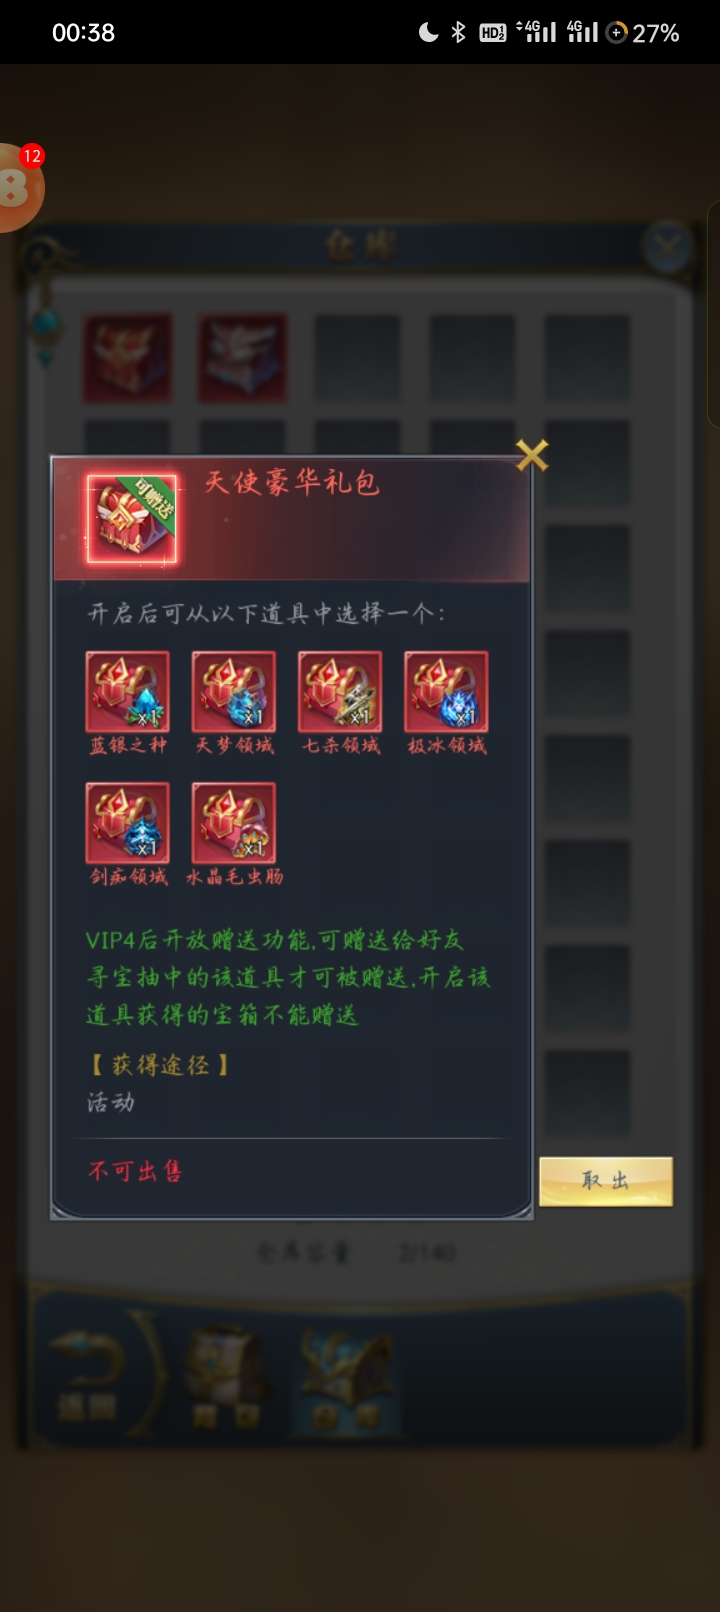The height and width of the screenshot is (1612, 720).
Task: Tap the 剑痴领域 reward chest icon
Action: point(127,822)
